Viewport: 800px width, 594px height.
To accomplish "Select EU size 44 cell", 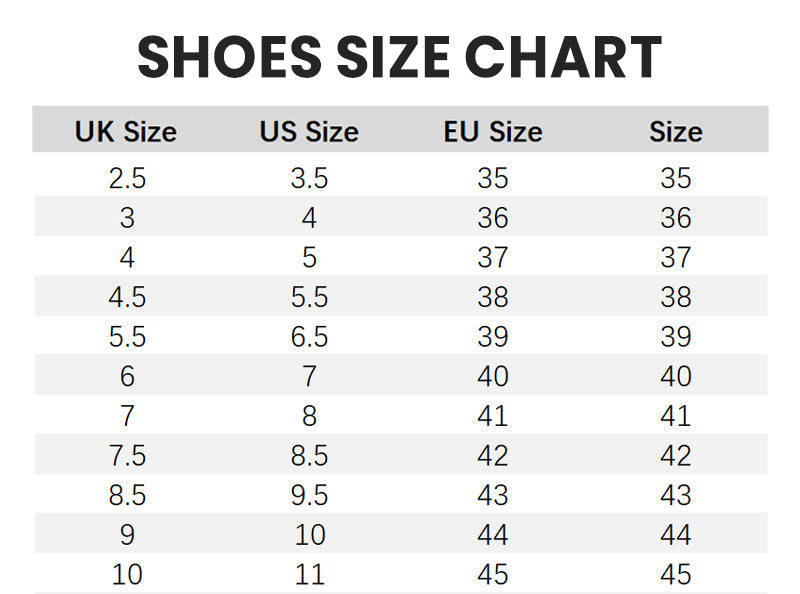I will pos(493,535).
